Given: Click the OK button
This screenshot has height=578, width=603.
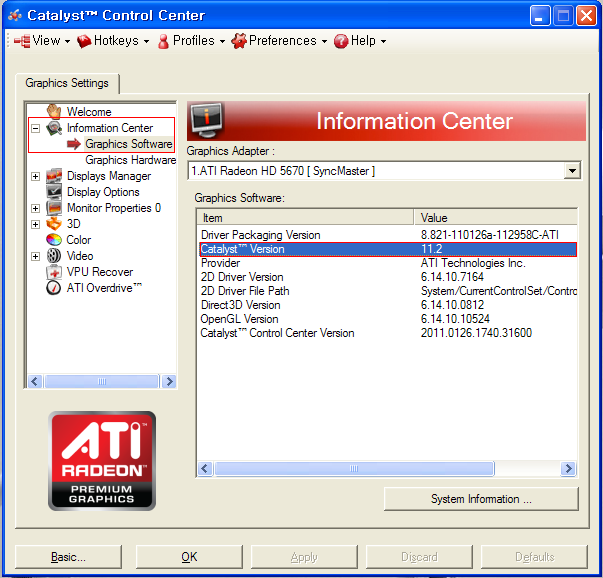Looking at the screenshot, I should click(189, 557).
